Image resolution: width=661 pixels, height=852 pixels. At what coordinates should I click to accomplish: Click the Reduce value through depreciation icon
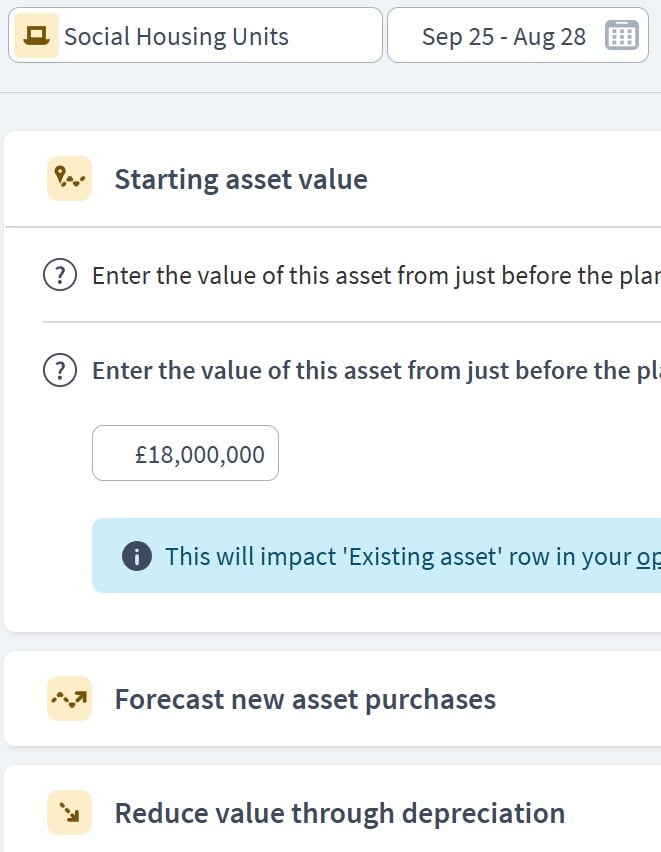pyautogui.click(x=69, y=813)
